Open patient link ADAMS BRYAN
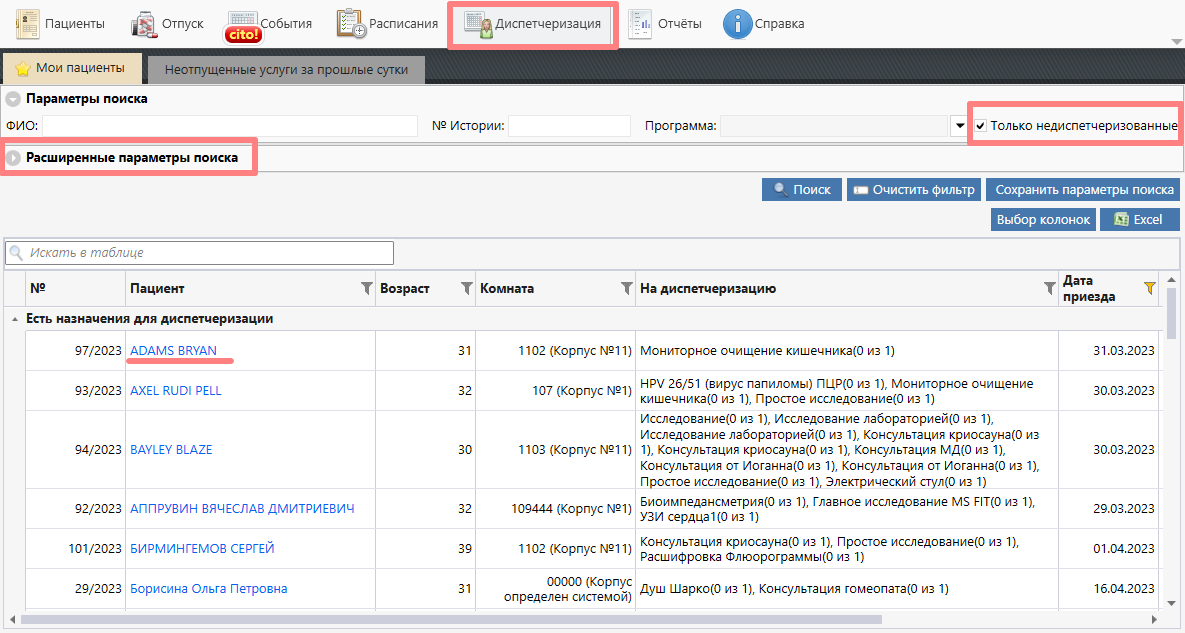Image resolution: width=1185 pixels, height=633 pixels. click(173, 350)
